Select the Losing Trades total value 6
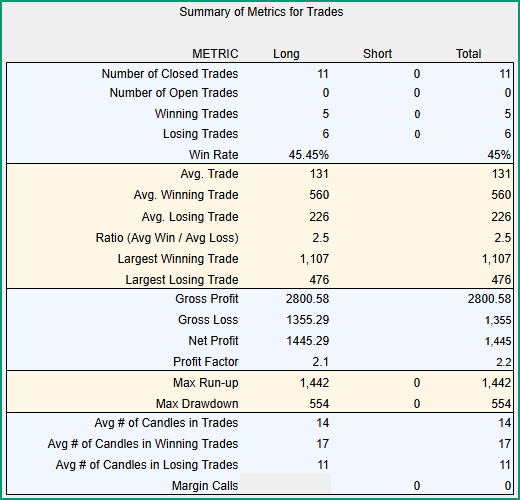This screenshot has width=520, height=500. pyautogui.click(x=507, y=134)
